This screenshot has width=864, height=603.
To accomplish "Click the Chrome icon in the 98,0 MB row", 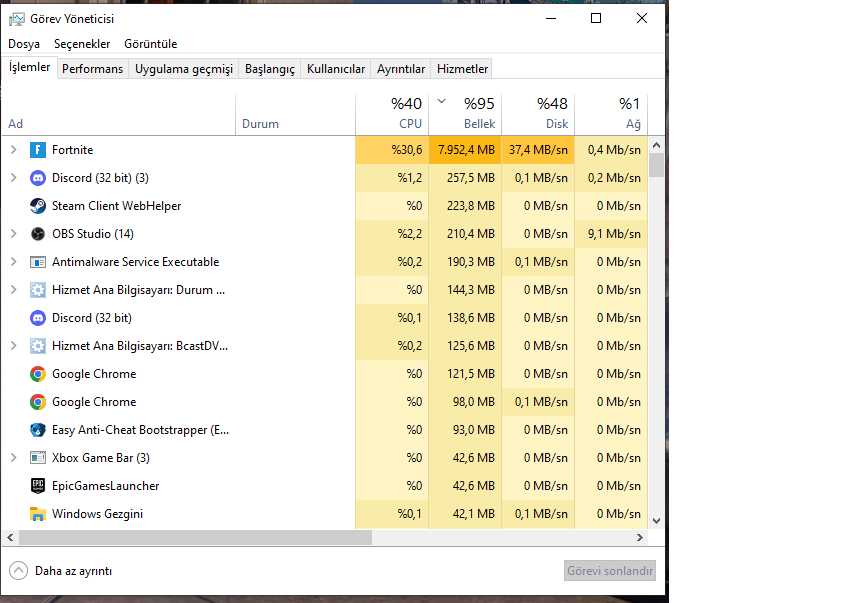I will coord(37,402).
